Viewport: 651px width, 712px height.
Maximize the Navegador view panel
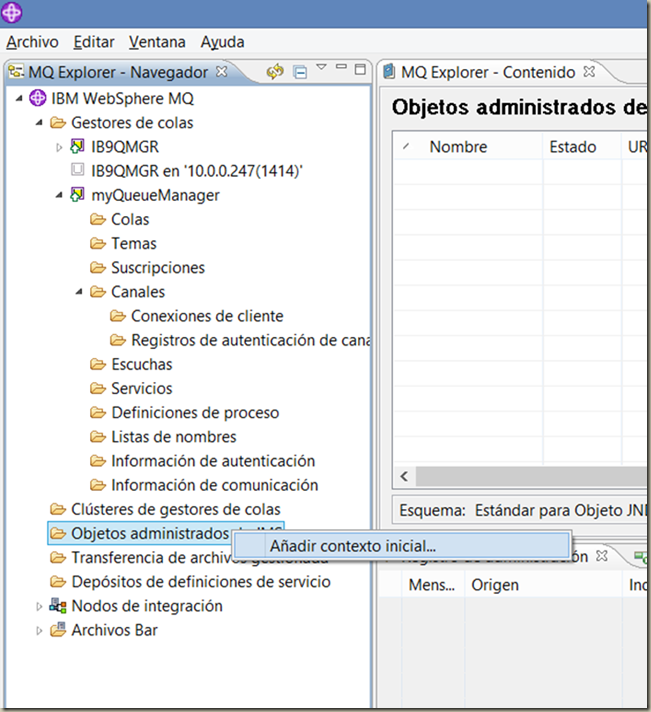360,69
